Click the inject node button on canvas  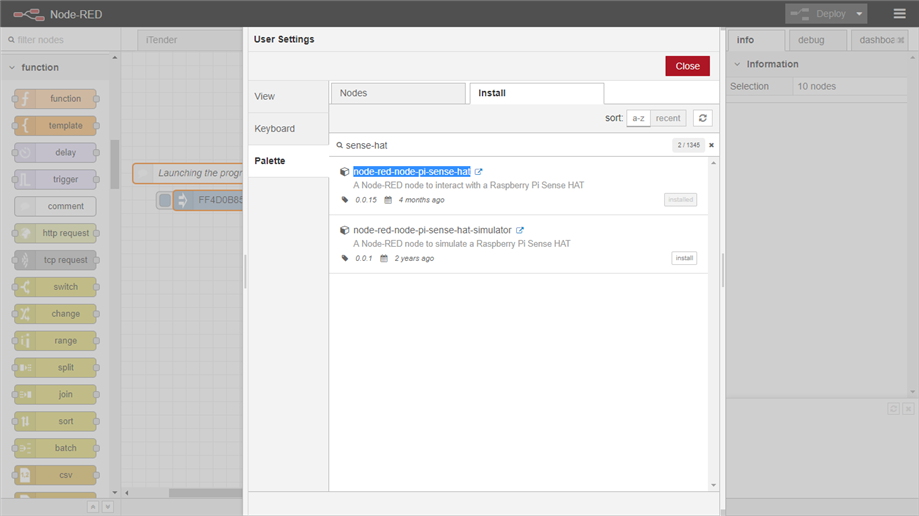pos(165,200)
